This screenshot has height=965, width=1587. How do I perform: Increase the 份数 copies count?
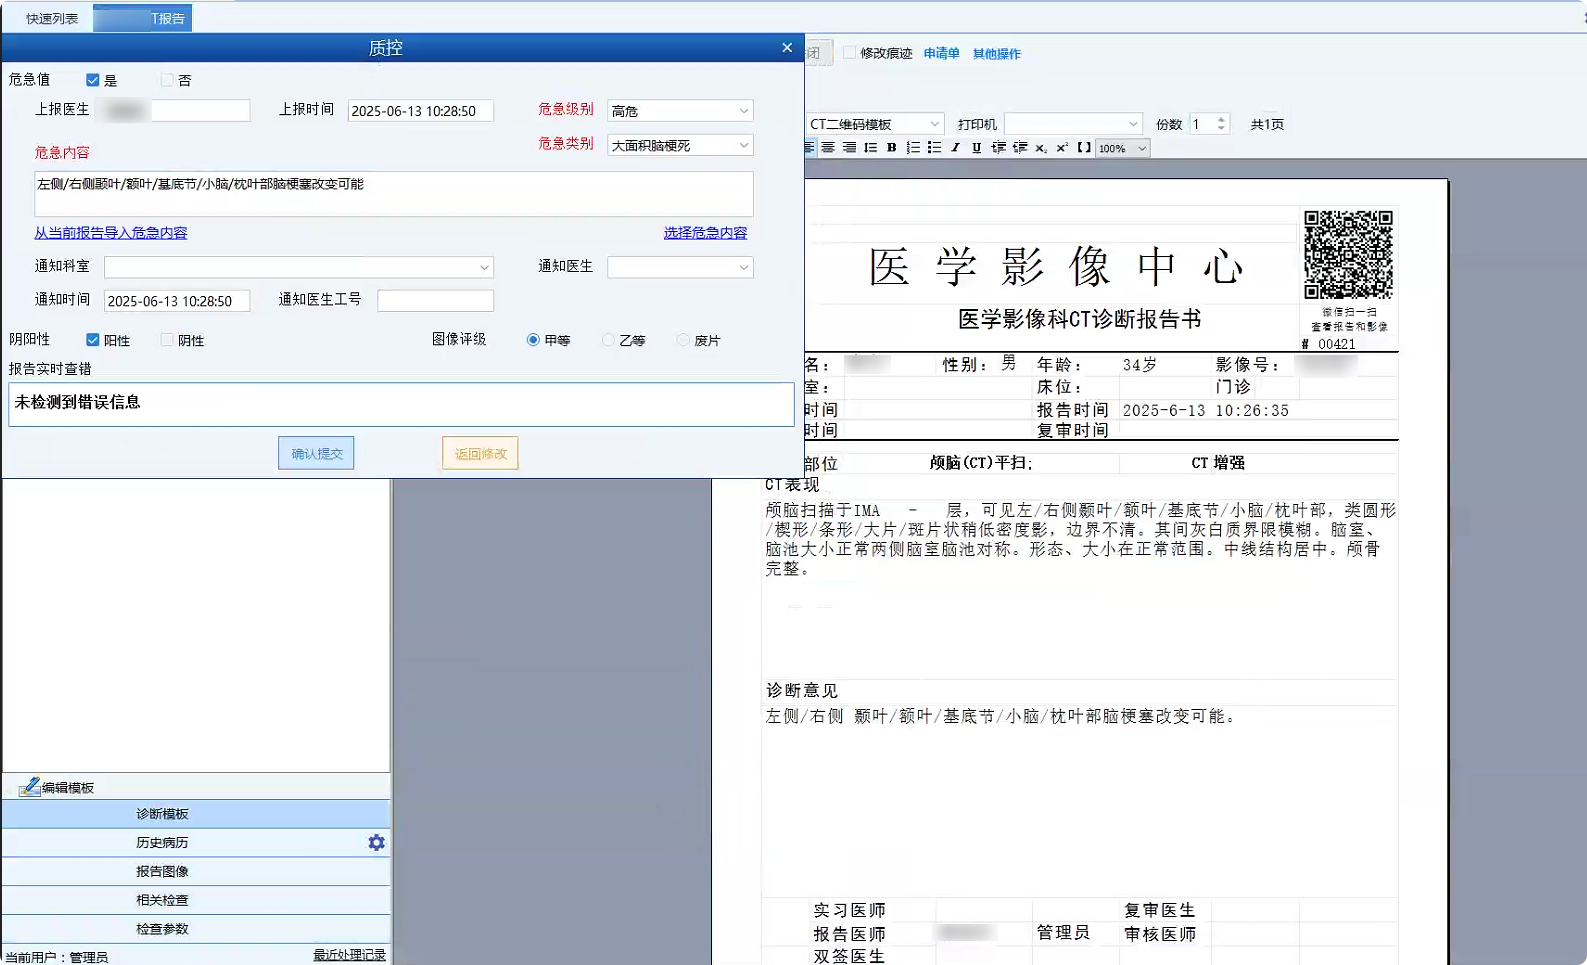[1221, 120]
